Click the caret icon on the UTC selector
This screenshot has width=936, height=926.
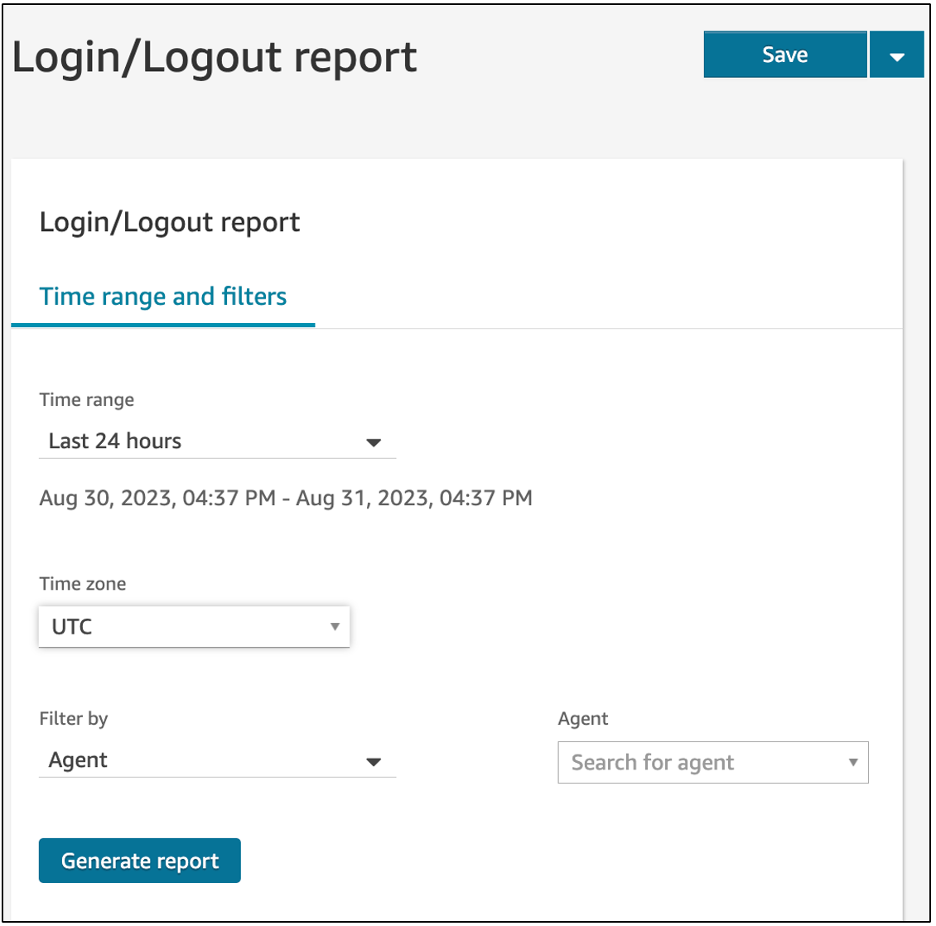[335, 626]
